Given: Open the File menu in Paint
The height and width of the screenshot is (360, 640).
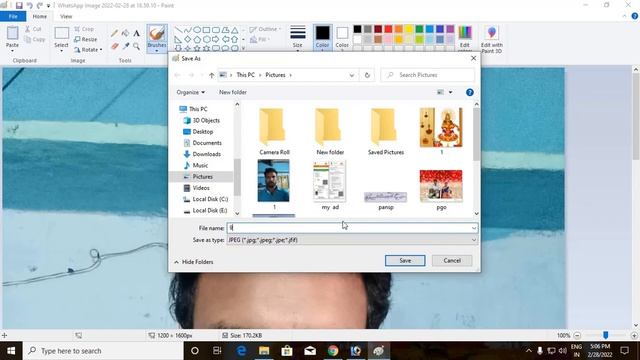Looking at the screenshot, I should (x=13, y=16).
